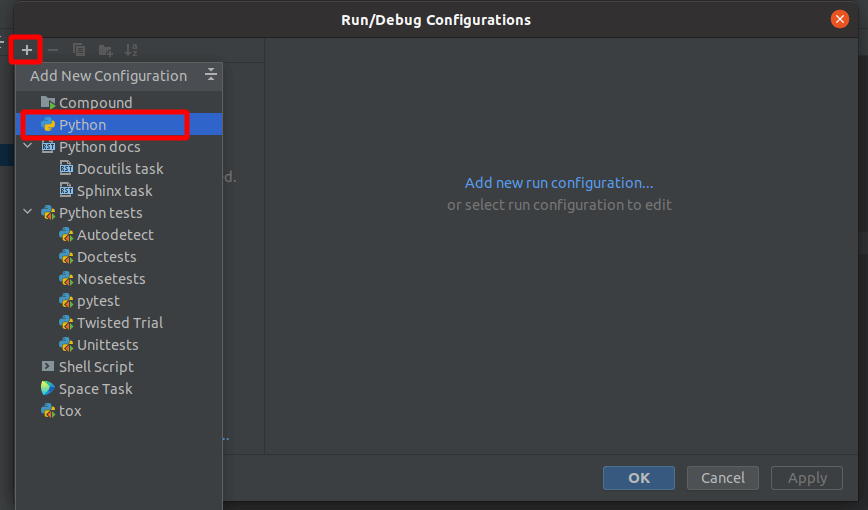
Task: Click the plus Add New Configuration icon
Action: click(26, 50)
